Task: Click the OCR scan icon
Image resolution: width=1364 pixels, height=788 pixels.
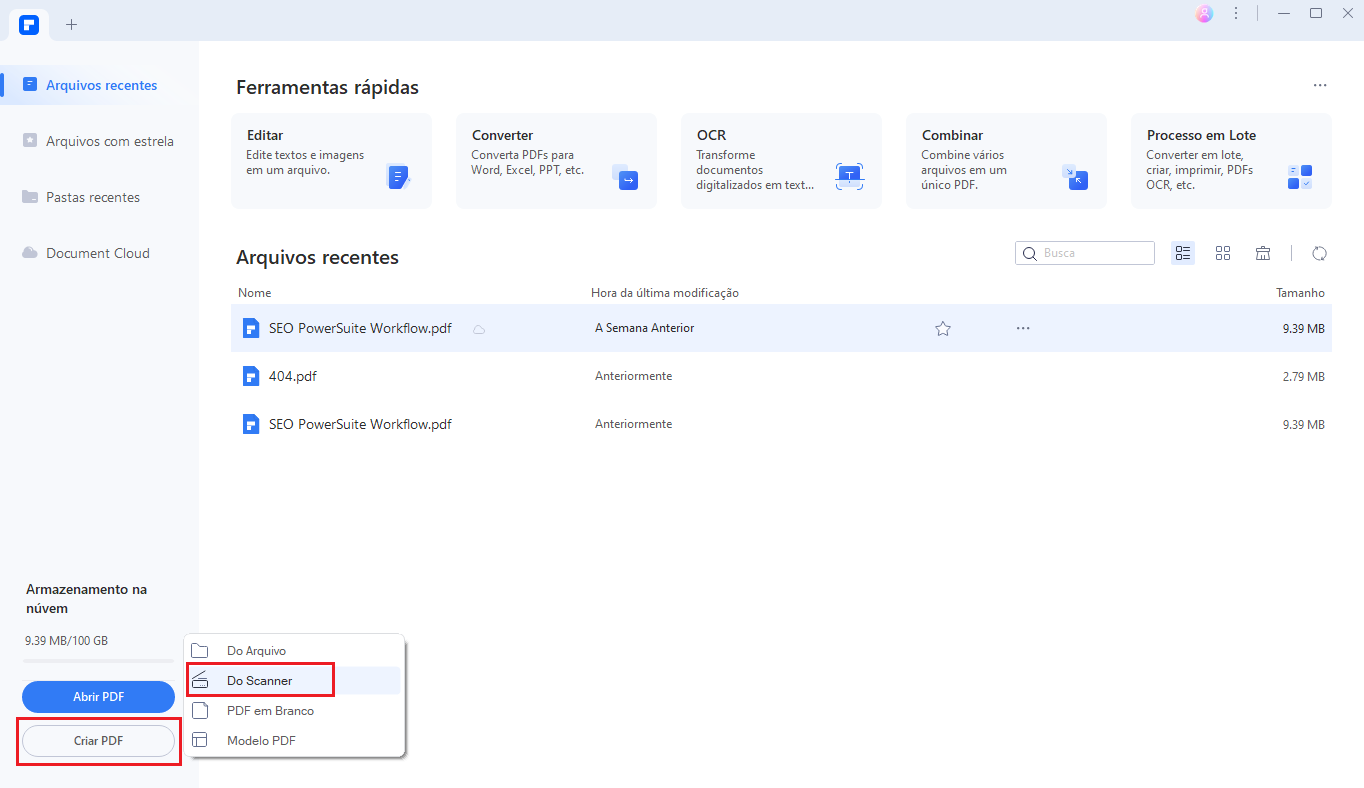Action: click(x=849, y=178)
